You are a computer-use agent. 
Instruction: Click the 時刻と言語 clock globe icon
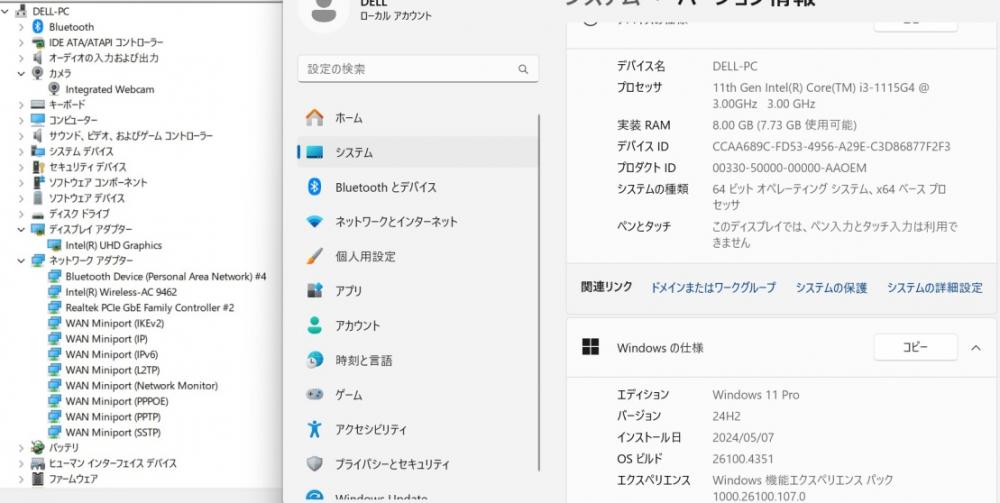(x=314, y=360)
